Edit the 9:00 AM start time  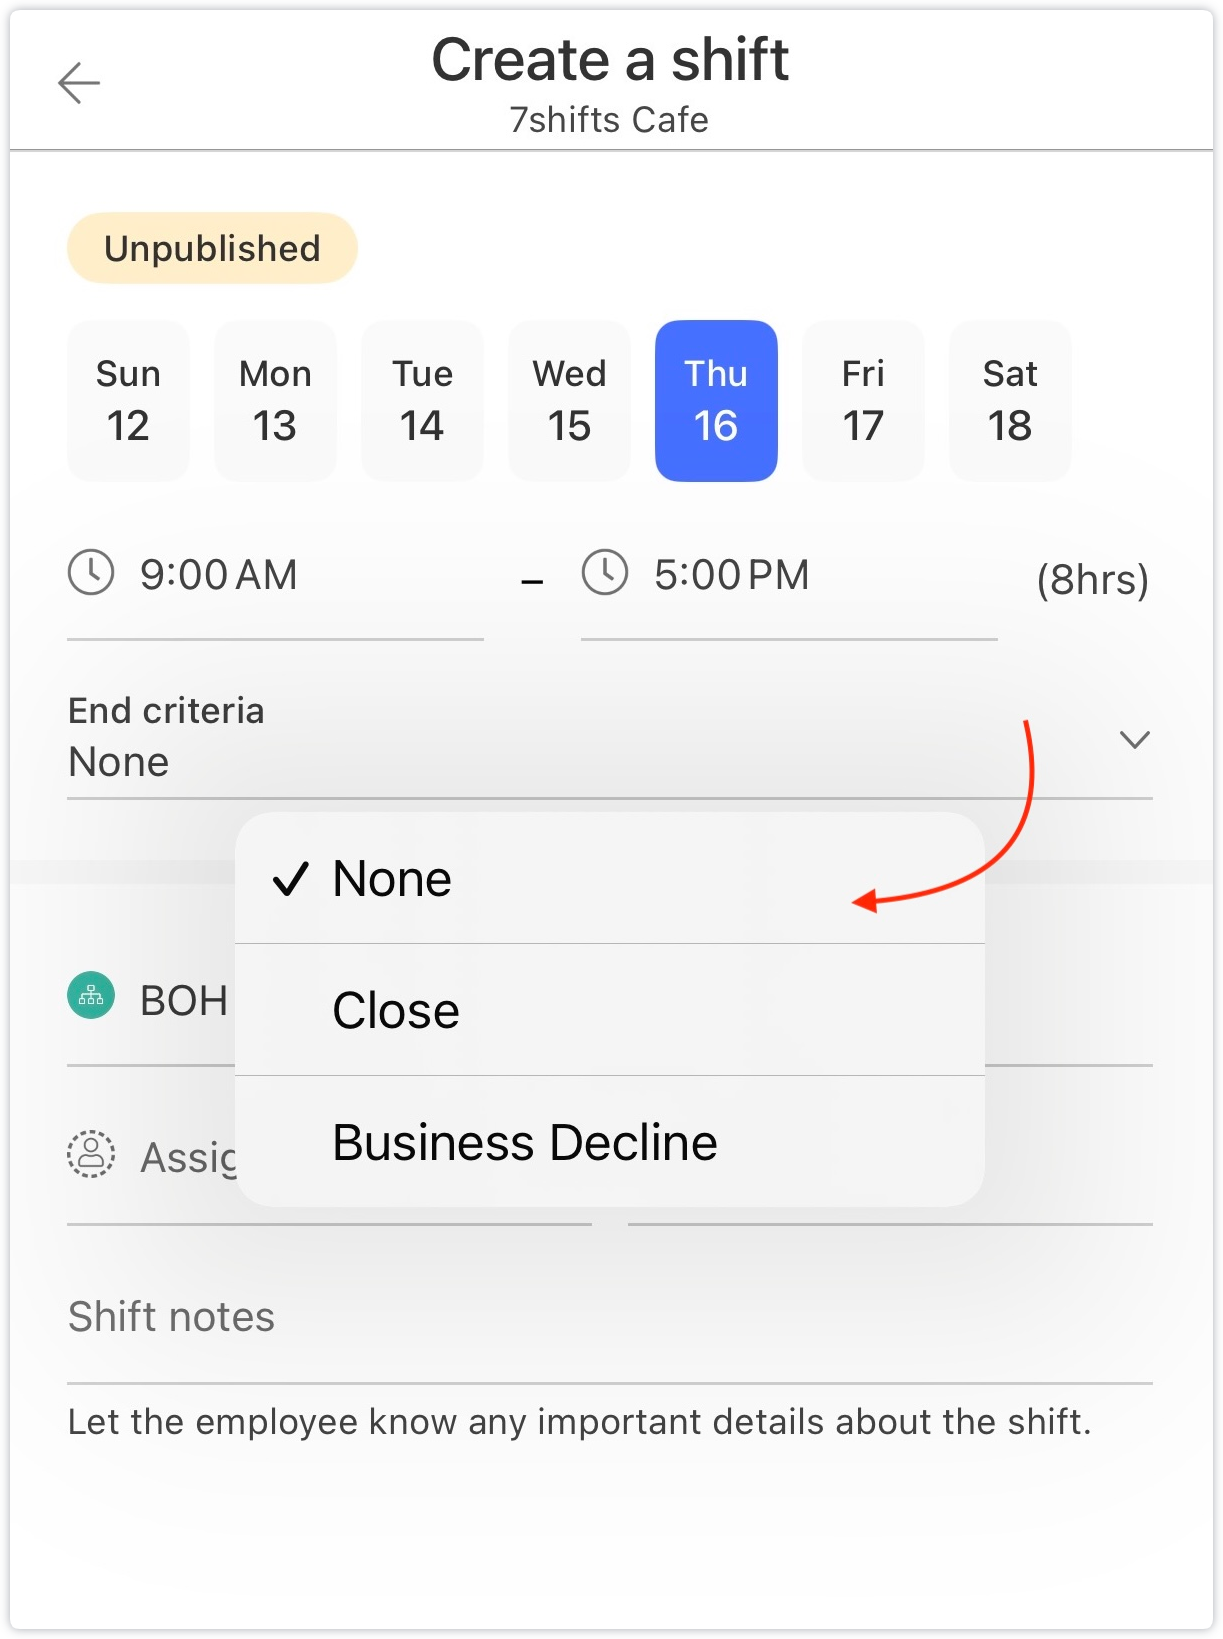(275, 578)
